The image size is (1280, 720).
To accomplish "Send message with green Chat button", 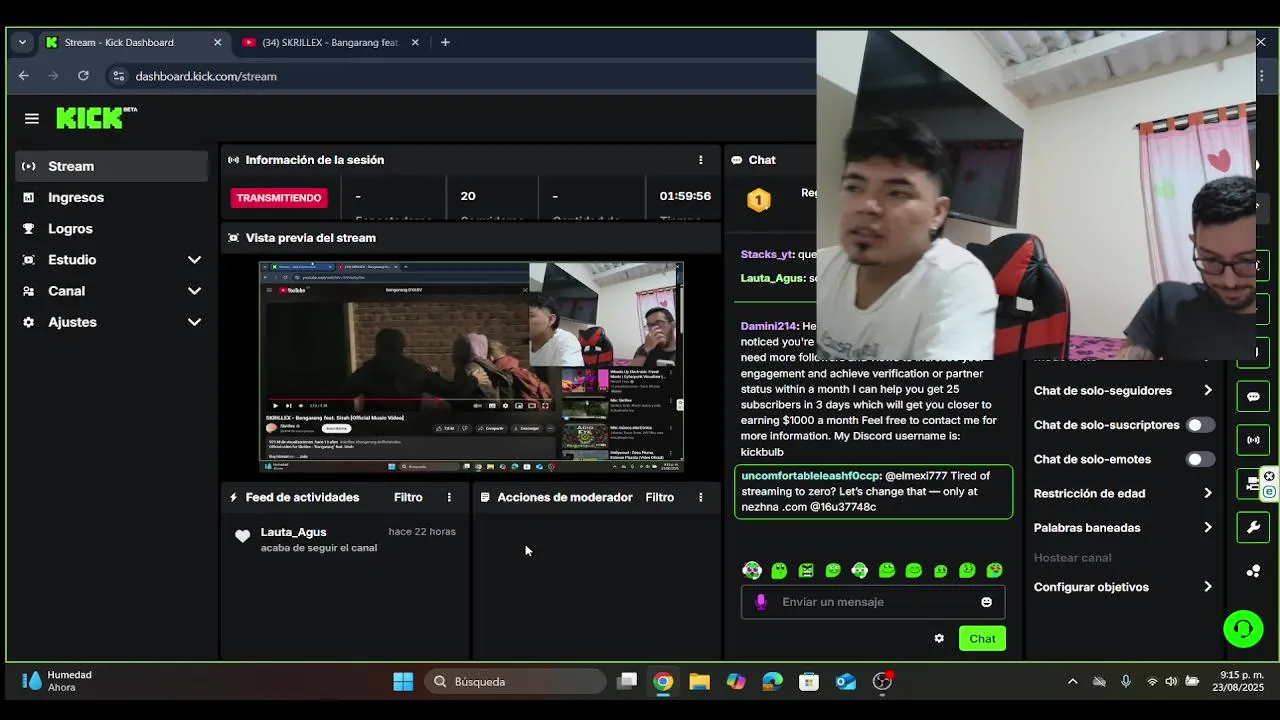I will (982, 638).
